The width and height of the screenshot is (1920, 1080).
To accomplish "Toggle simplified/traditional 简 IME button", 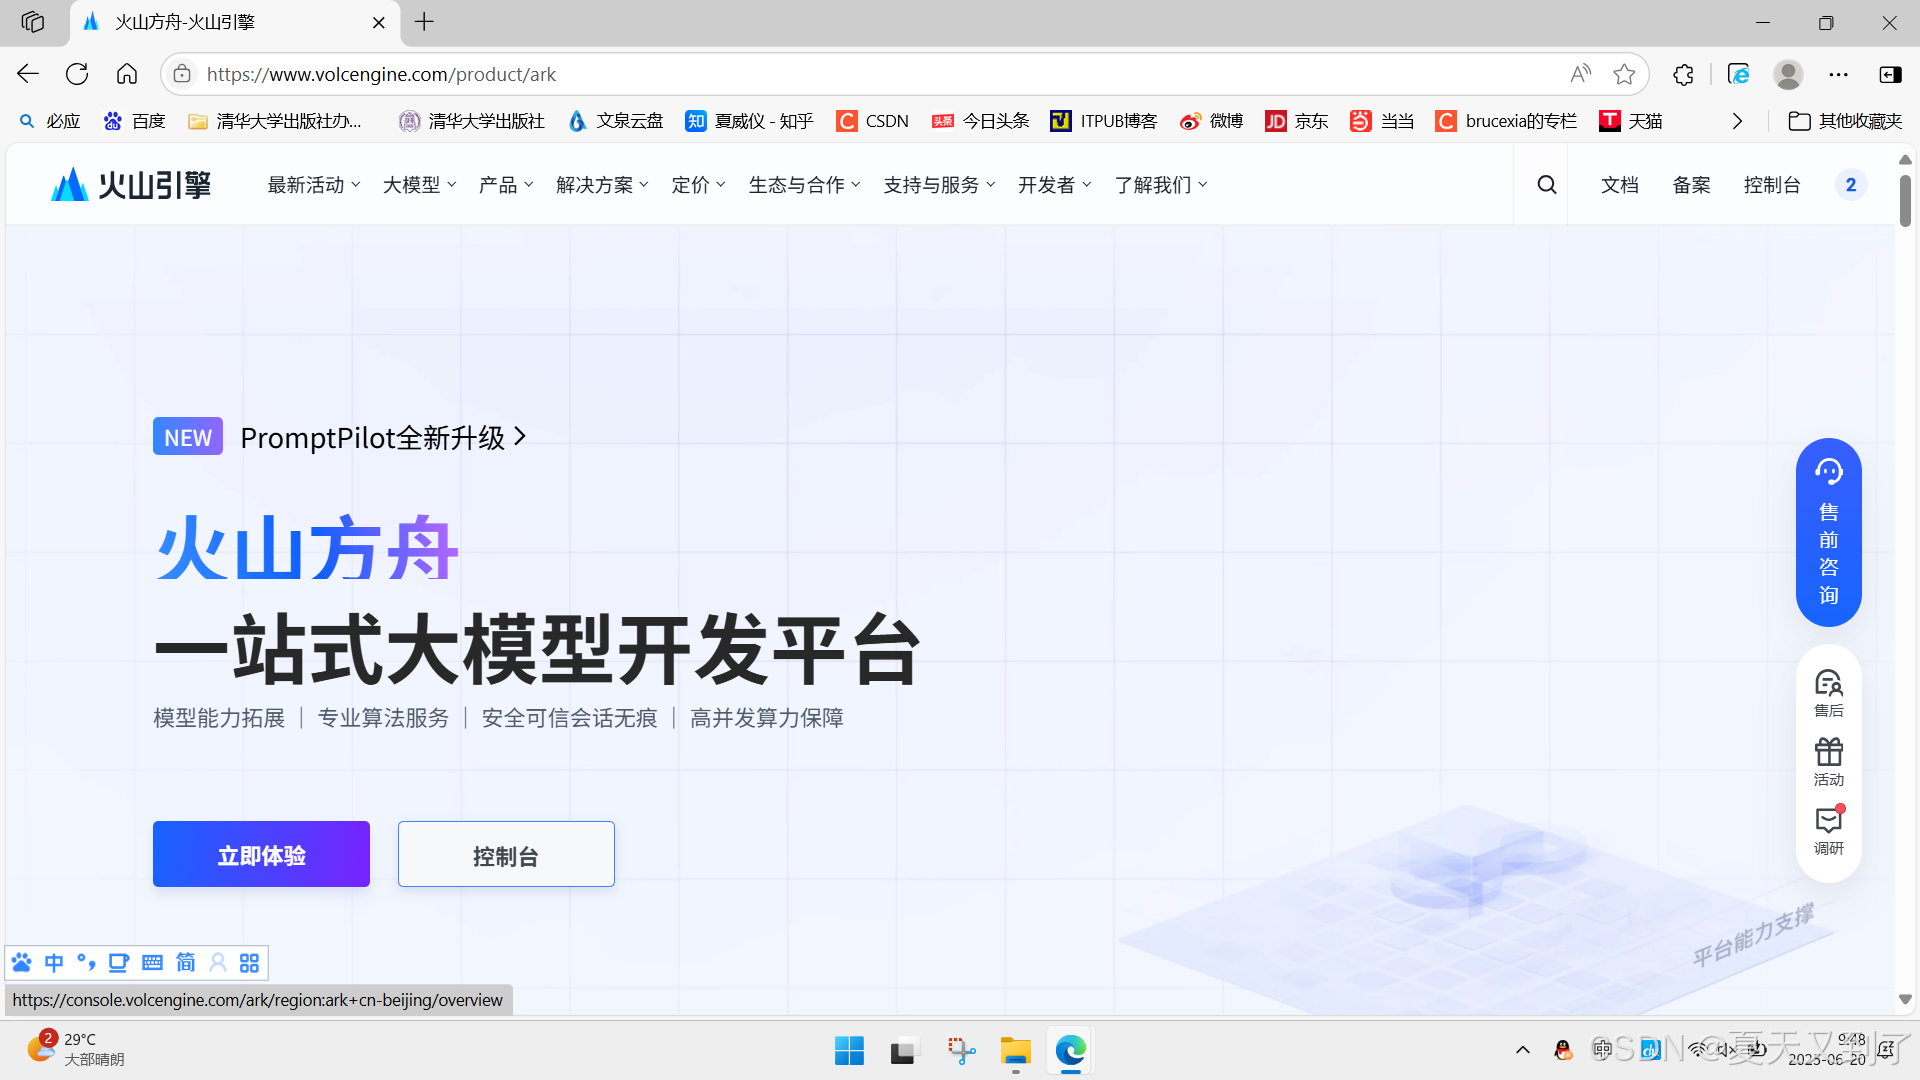I will point(186,962).
